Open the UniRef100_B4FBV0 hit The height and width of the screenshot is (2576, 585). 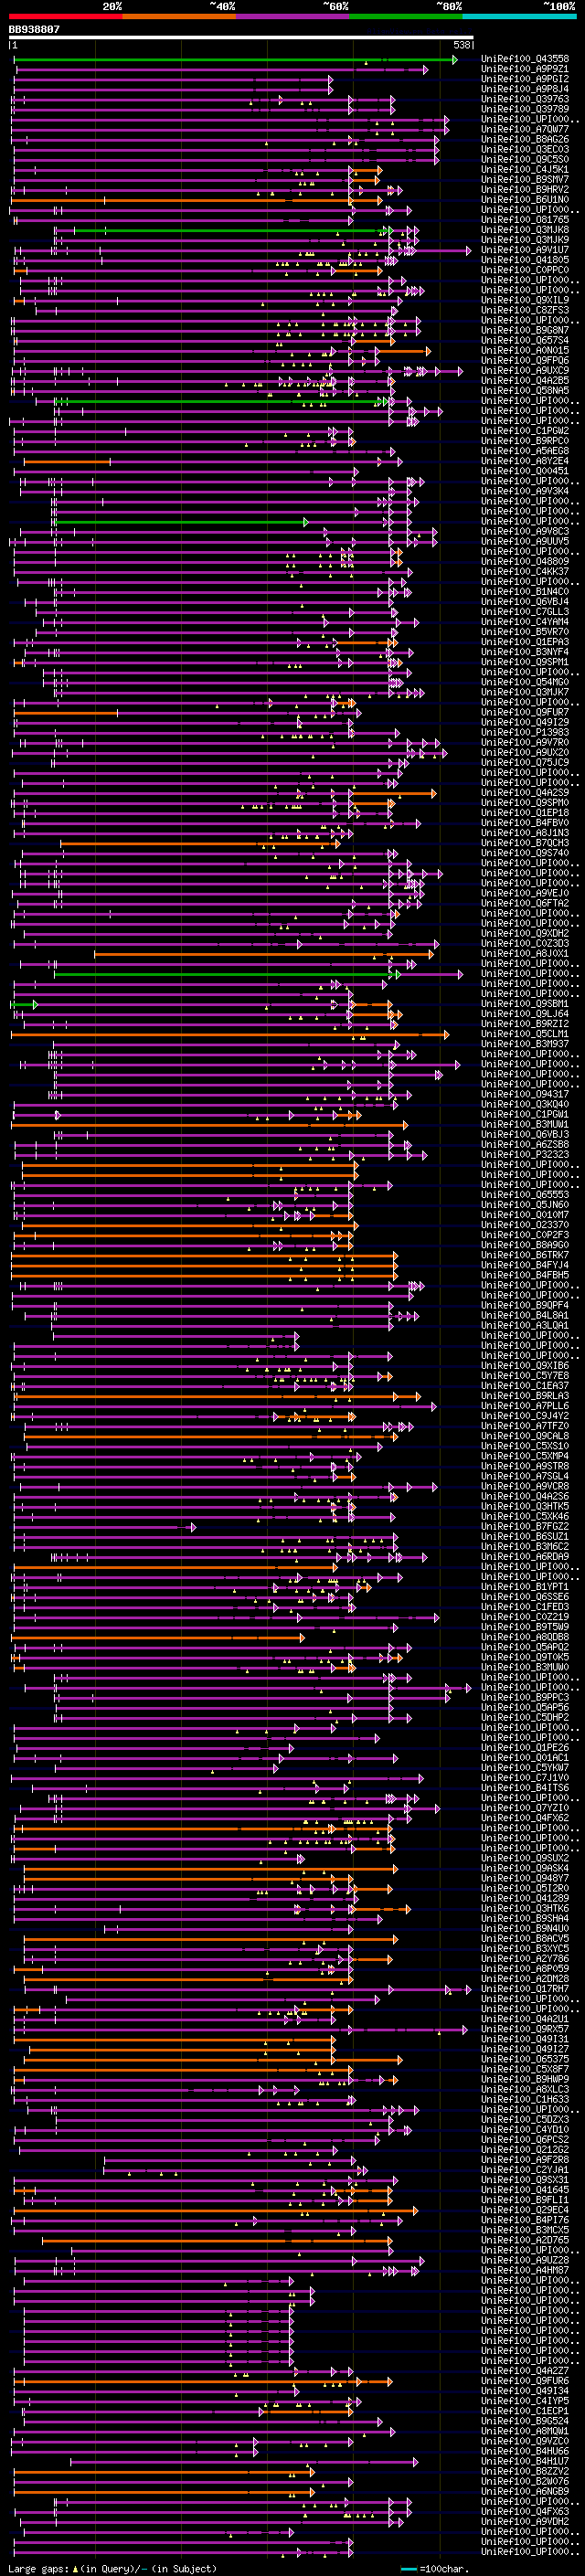[525, 823]
